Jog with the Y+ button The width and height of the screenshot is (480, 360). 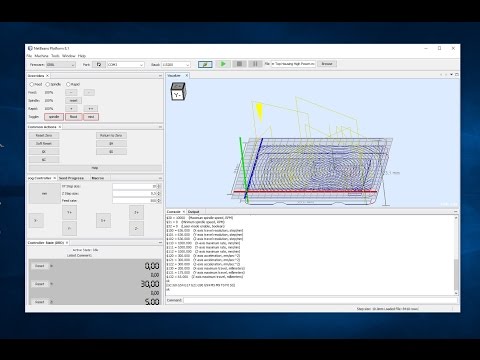[x=69, y=212]
